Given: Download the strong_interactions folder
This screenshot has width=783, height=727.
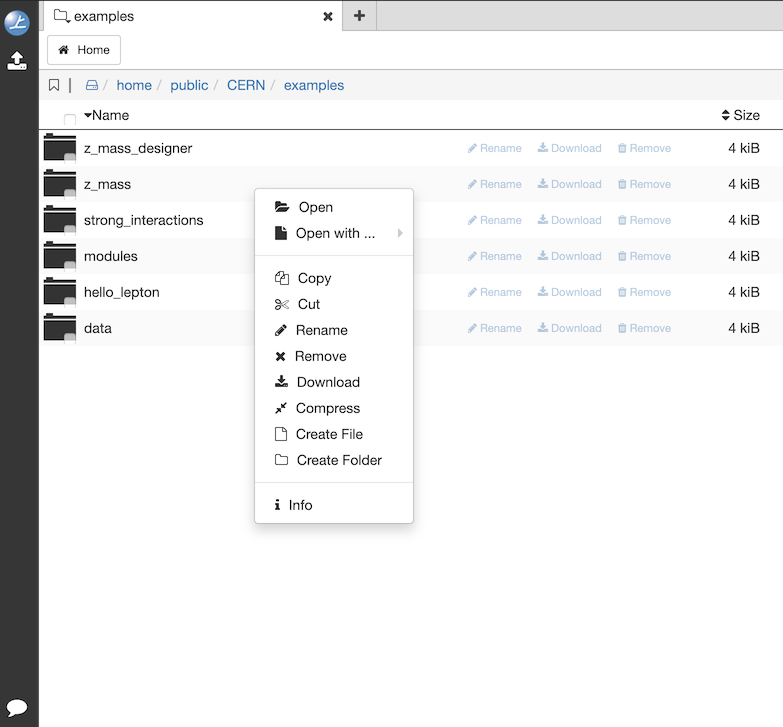Looking at the screenshot, I should click(569, 220).
